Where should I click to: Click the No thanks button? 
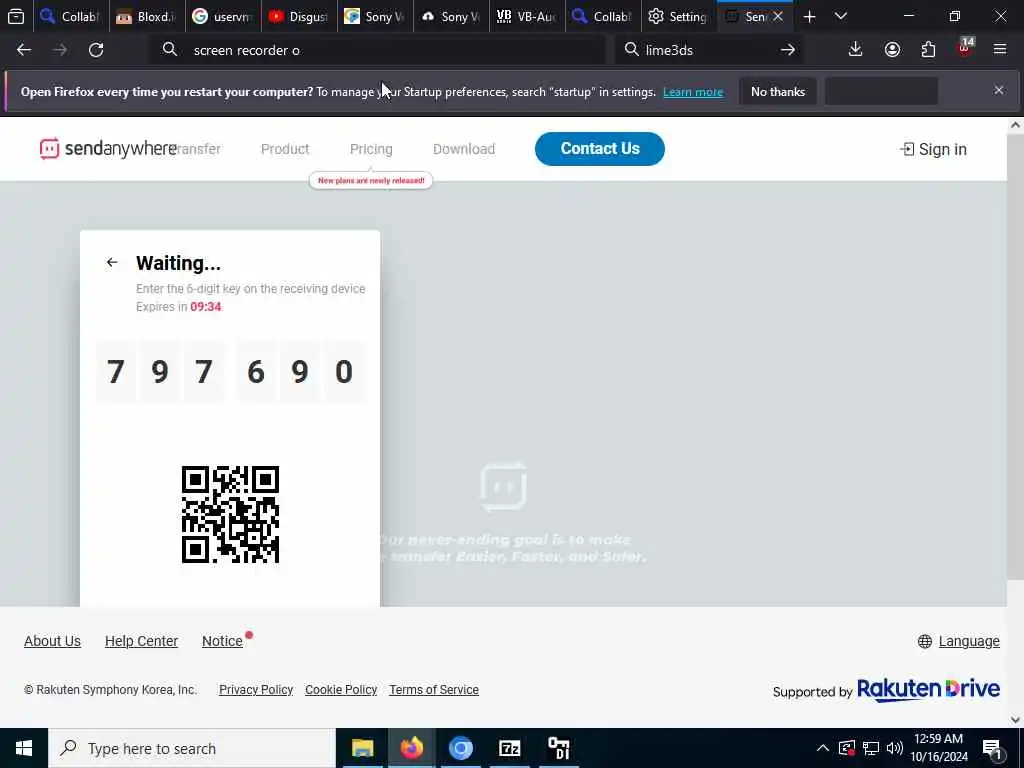point(778,91)
